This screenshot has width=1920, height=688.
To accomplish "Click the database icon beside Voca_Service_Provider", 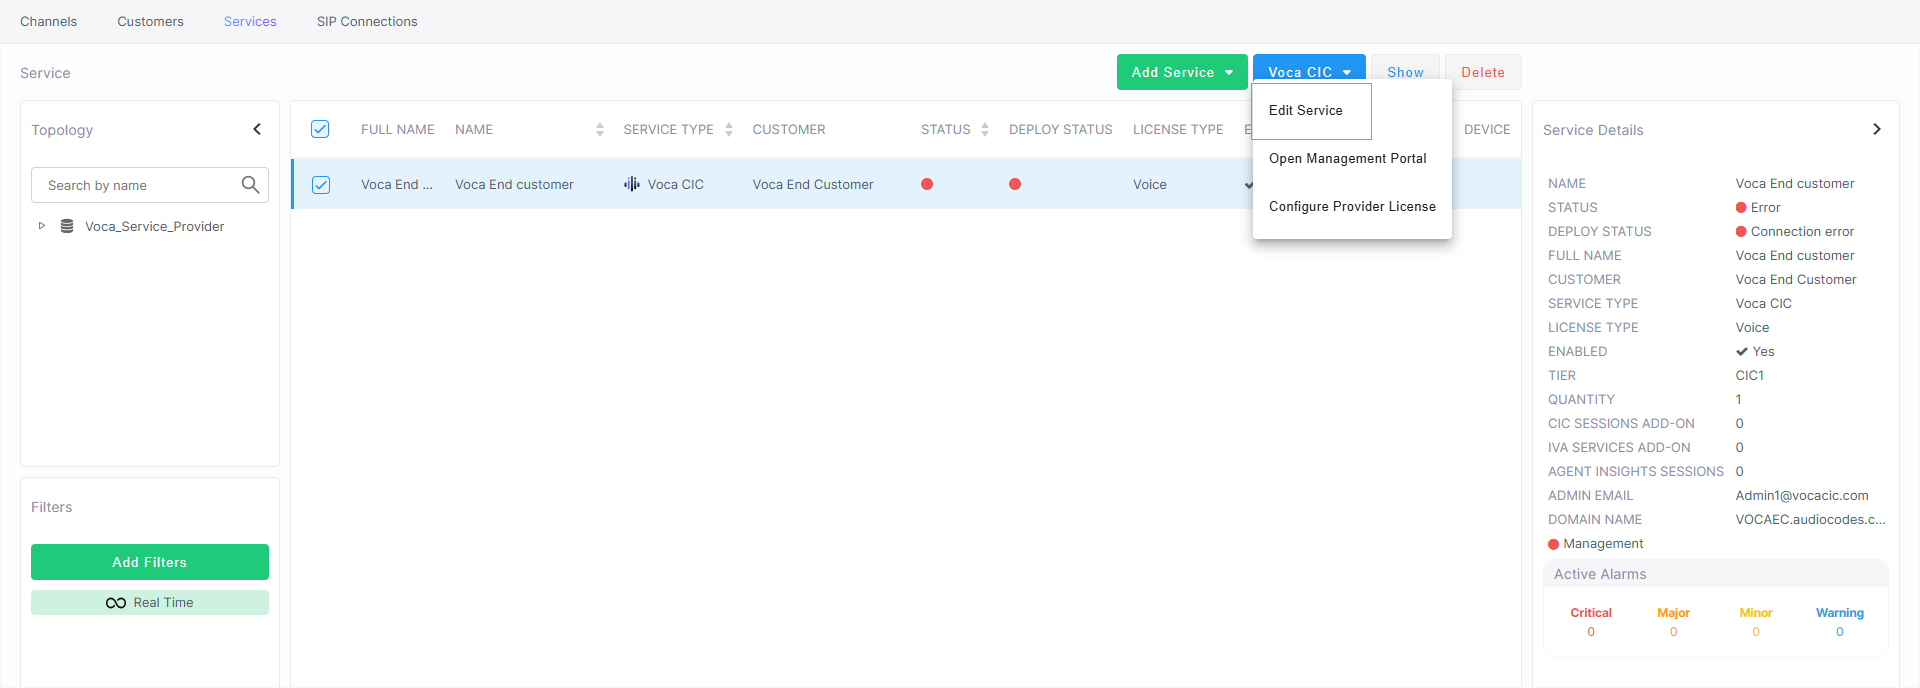I will coord(67,226).
